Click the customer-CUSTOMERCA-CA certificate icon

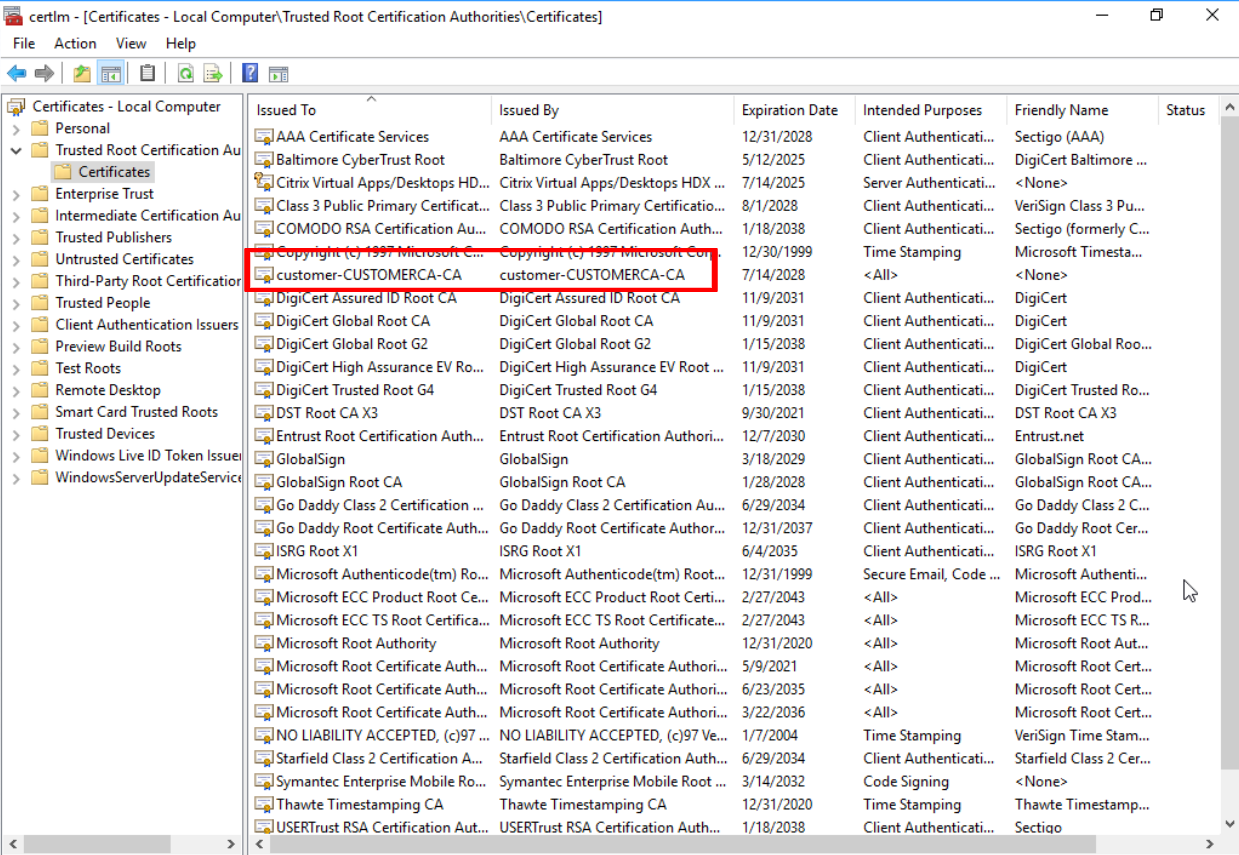(x=264, y=275)
